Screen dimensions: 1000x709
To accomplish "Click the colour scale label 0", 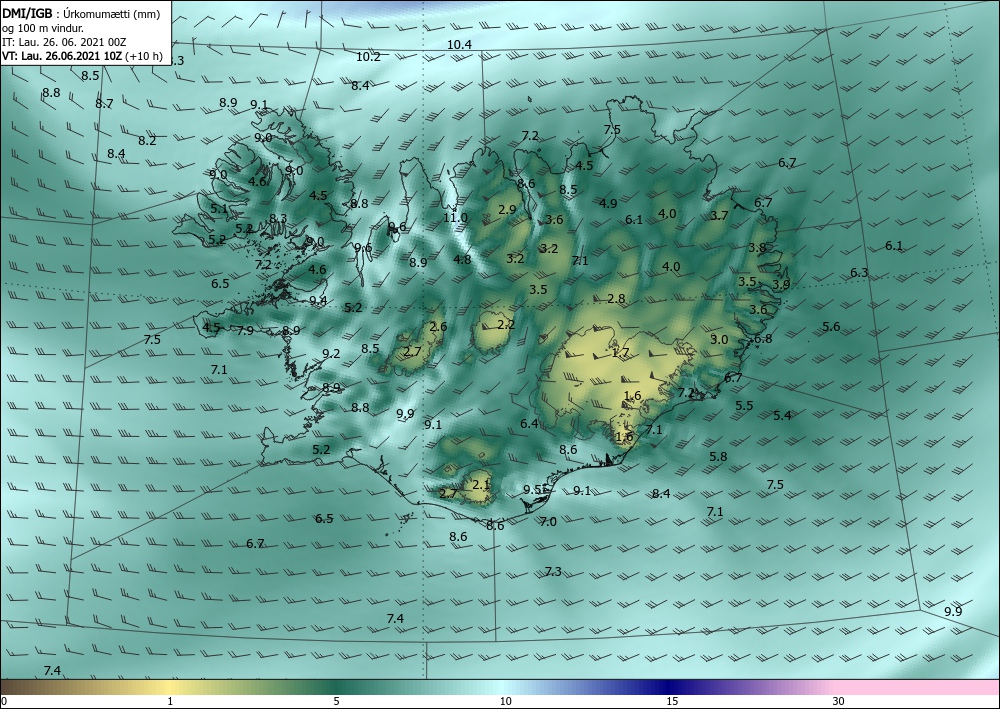I will 4,702.
